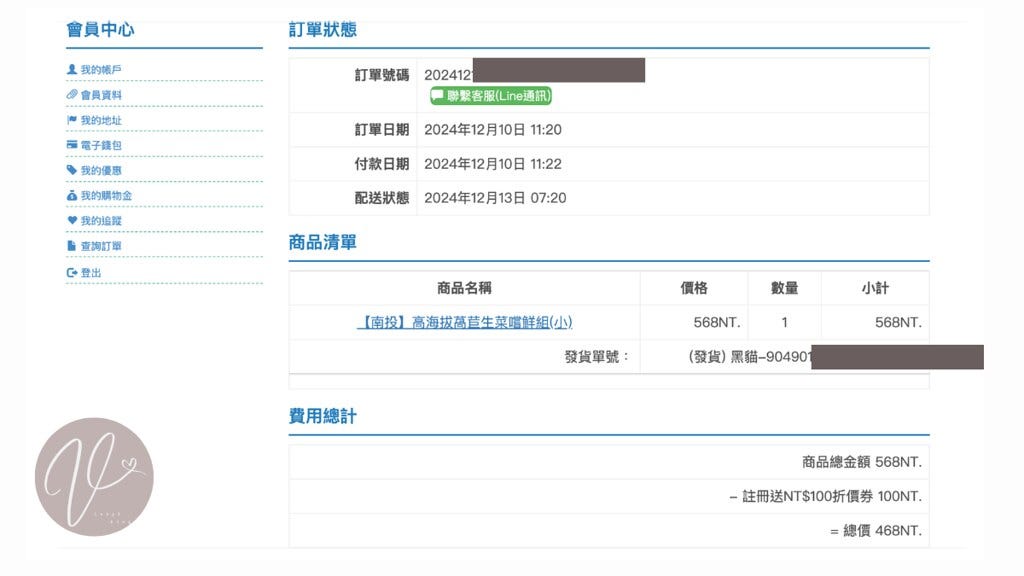Image resolution: width=1024 pixels, height=576 pixels.
Task: Select the 我的追蹤 sidebar text label
Action: (102, 221)
